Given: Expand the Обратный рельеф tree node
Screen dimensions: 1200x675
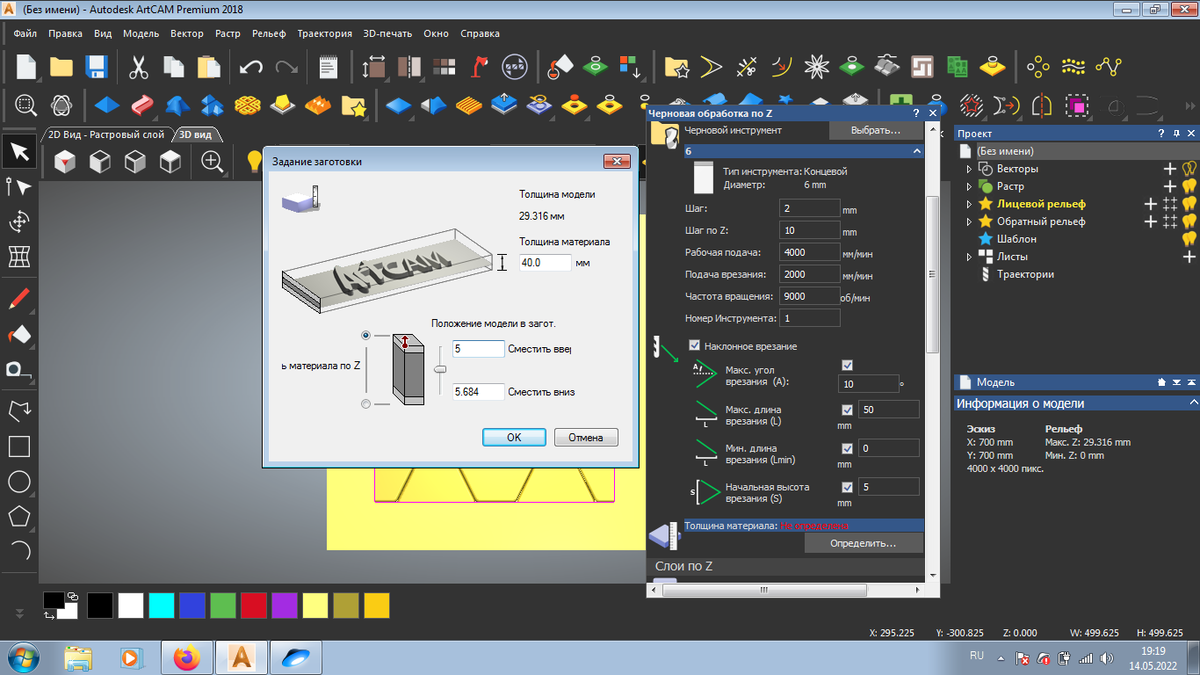Looking at the screenshot, I should (968, 221).
